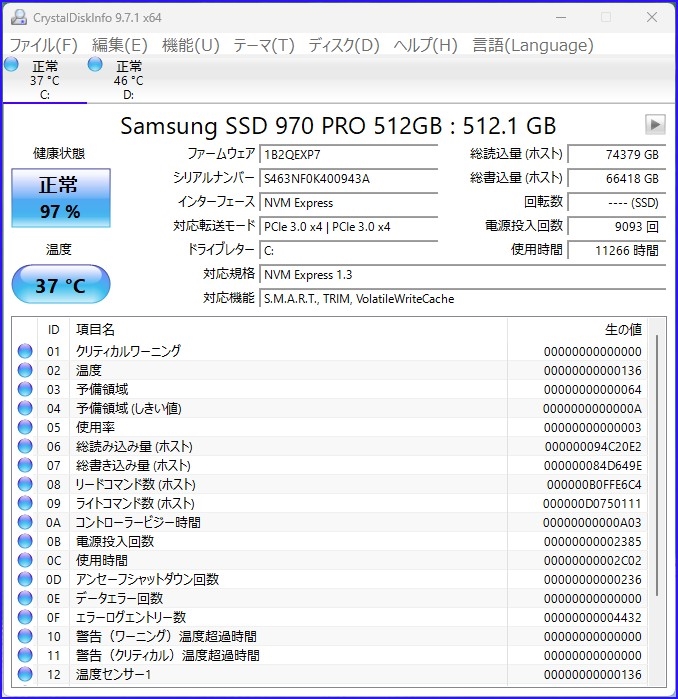Click status icon for row 12 温度センサー1

(25, 674)
